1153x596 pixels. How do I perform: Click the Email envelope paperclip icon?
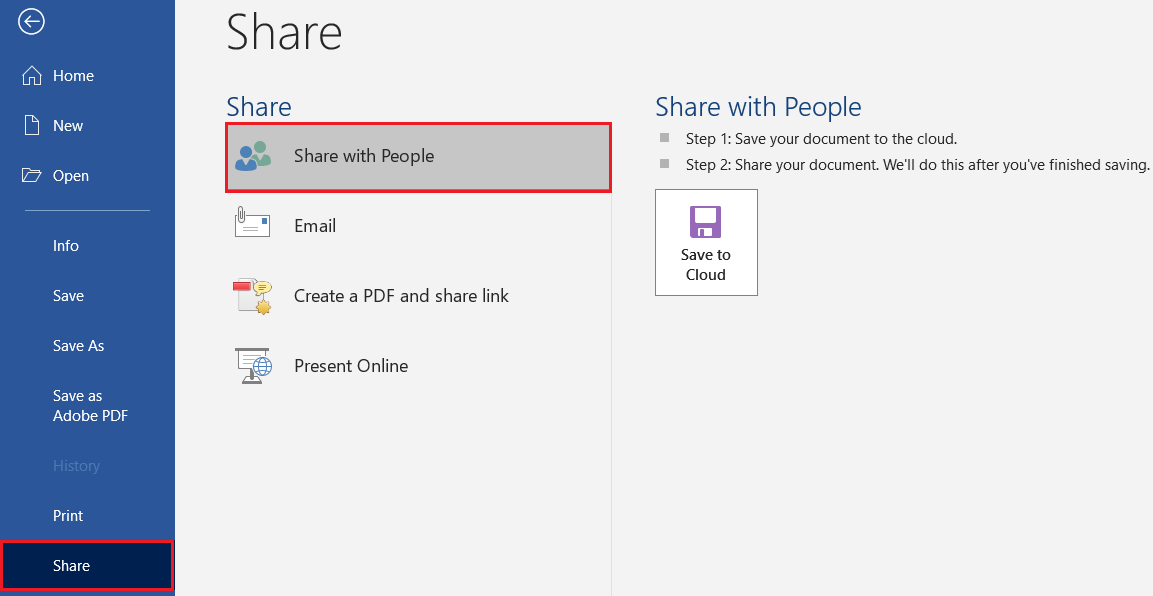point(252,222)
